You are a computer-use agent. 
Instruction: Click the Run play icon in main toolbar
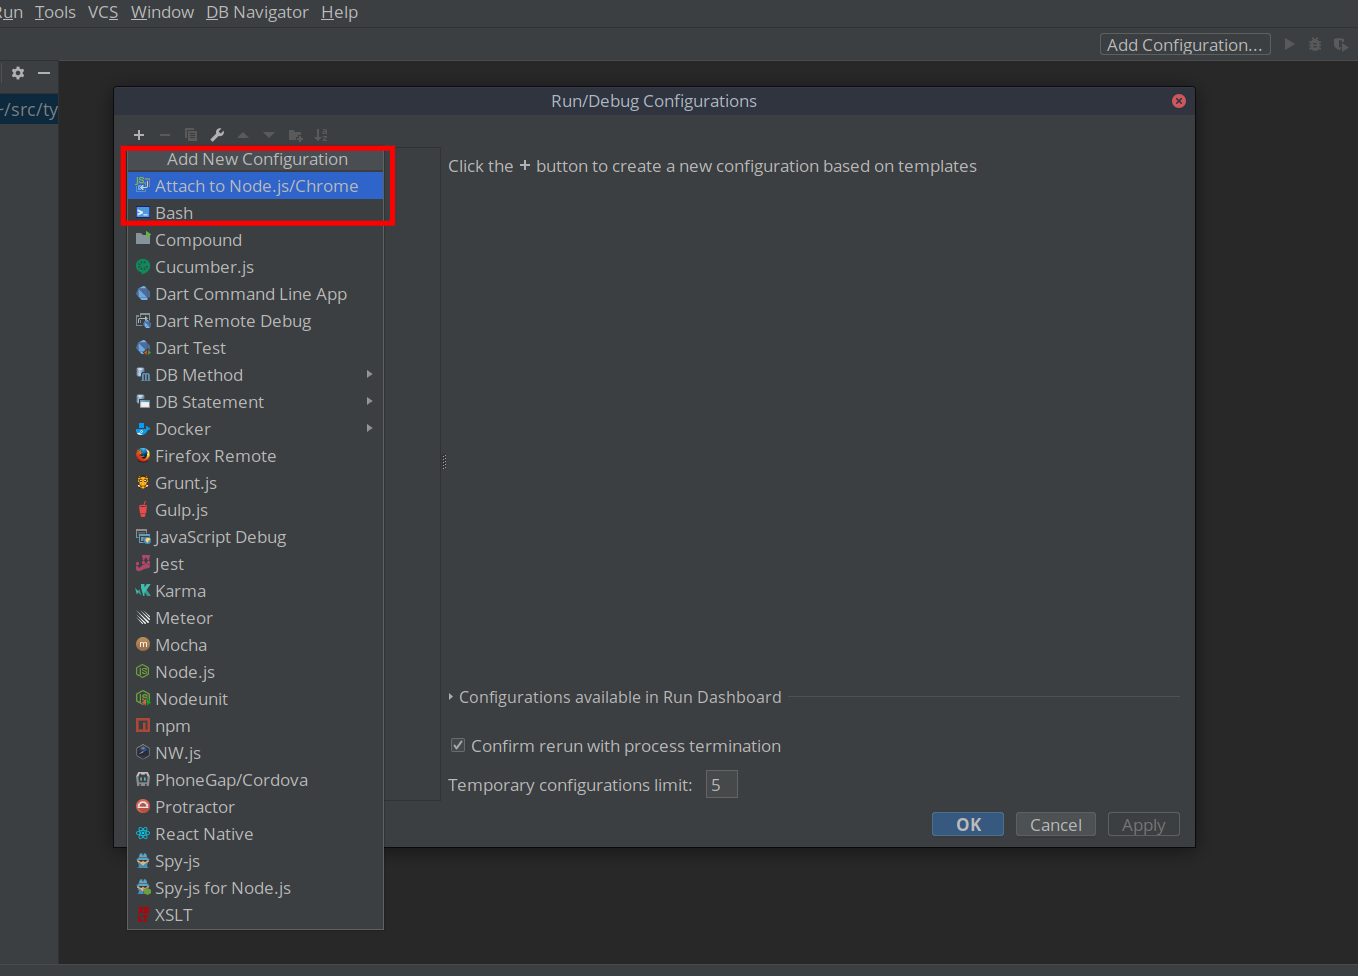[1289, 45]
